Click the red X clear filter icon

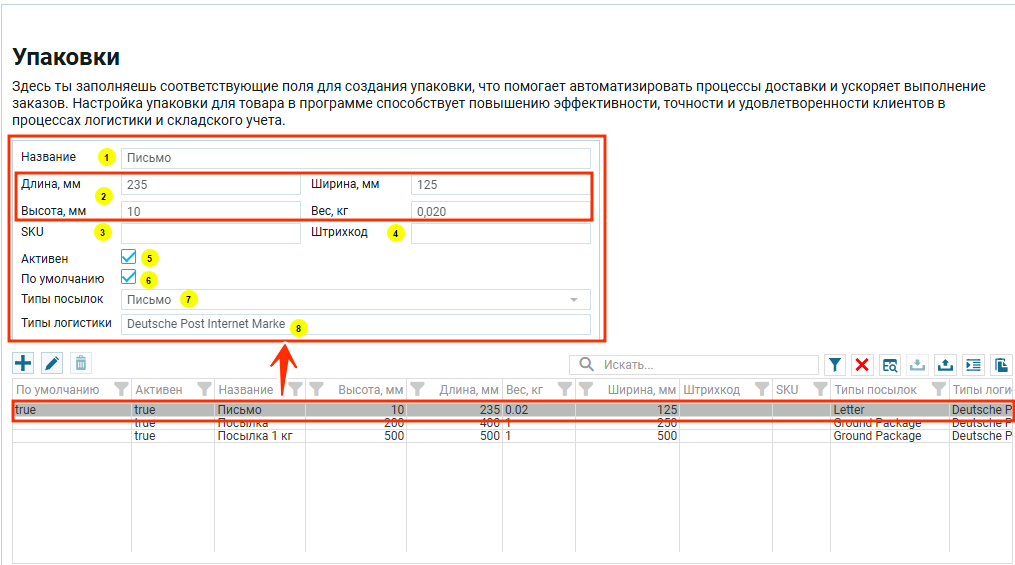click(x=863, y=365)
